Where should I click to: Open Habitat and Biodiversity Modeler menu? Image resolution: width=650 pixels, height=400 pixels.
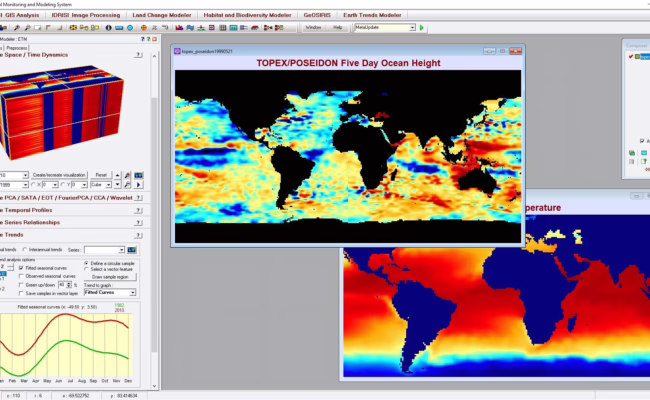click(x=247, y=15)
